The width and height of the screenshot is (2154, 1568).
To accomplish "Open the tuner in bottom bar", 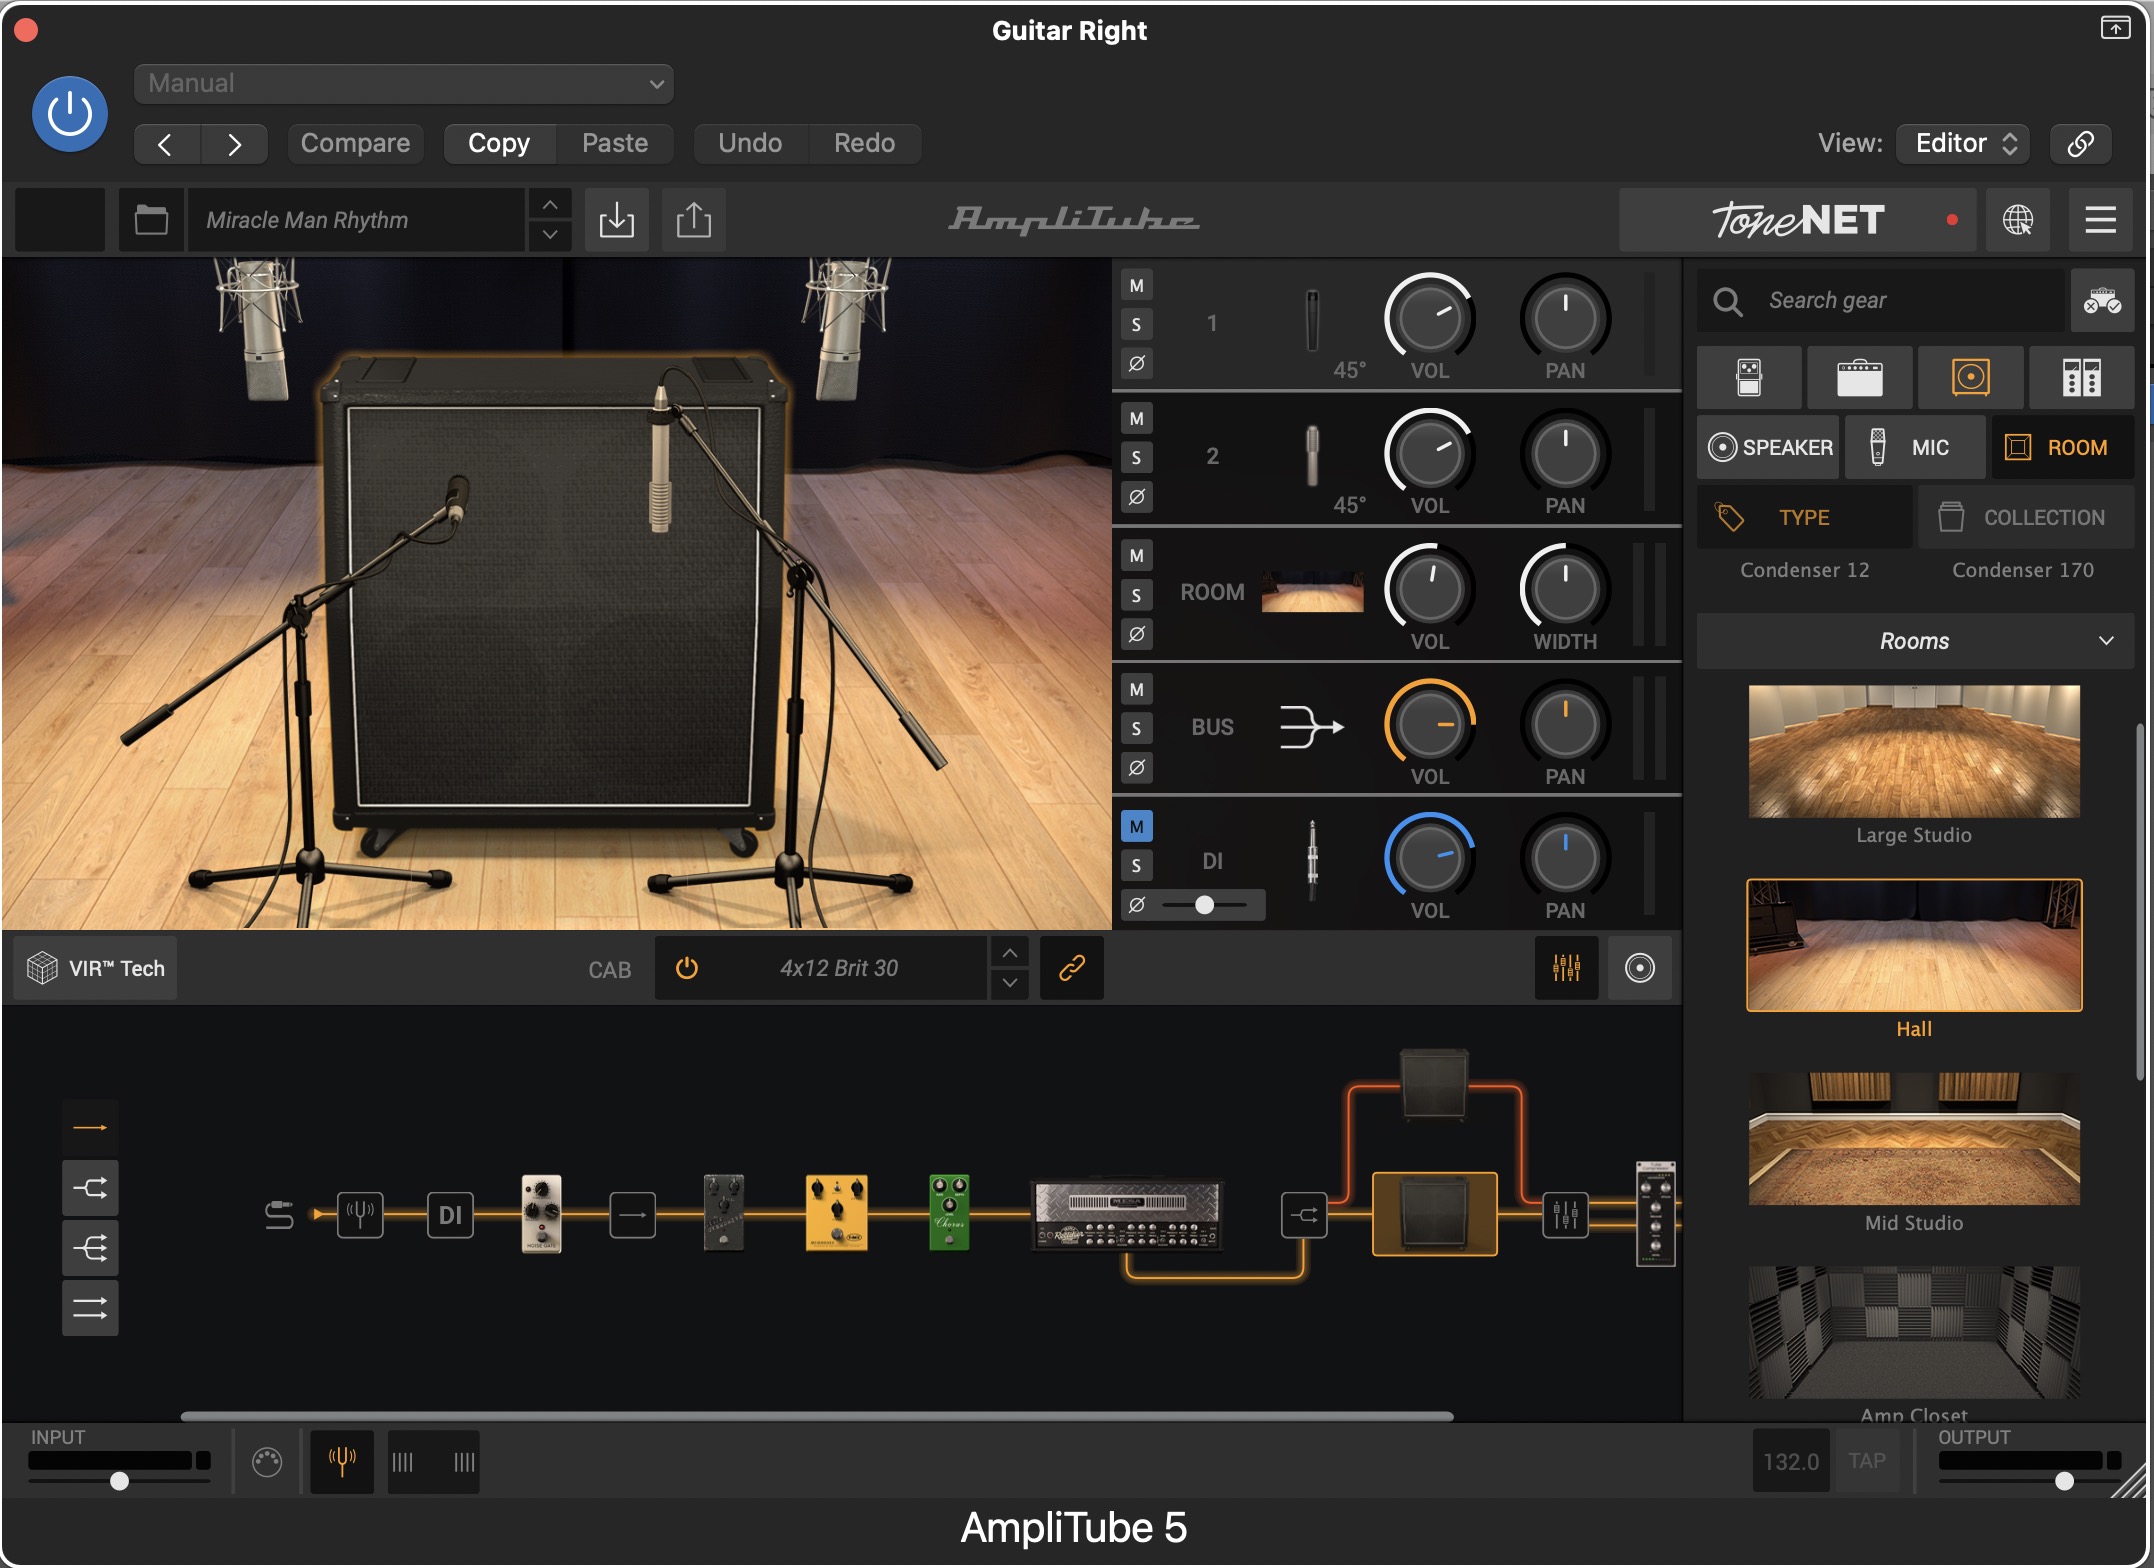I will [x=342, y=1463].
